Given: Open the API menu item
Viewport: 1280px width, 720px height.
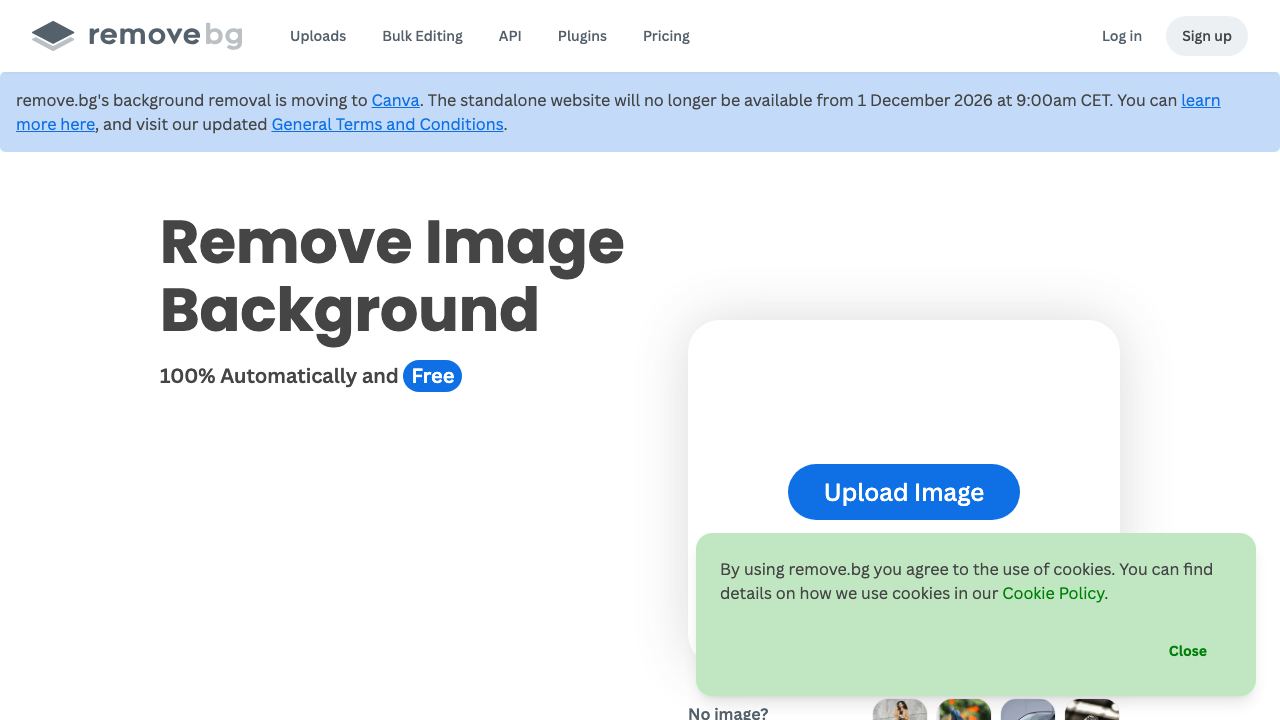Looking at the screenshot, I should click(x=510, y=36).
